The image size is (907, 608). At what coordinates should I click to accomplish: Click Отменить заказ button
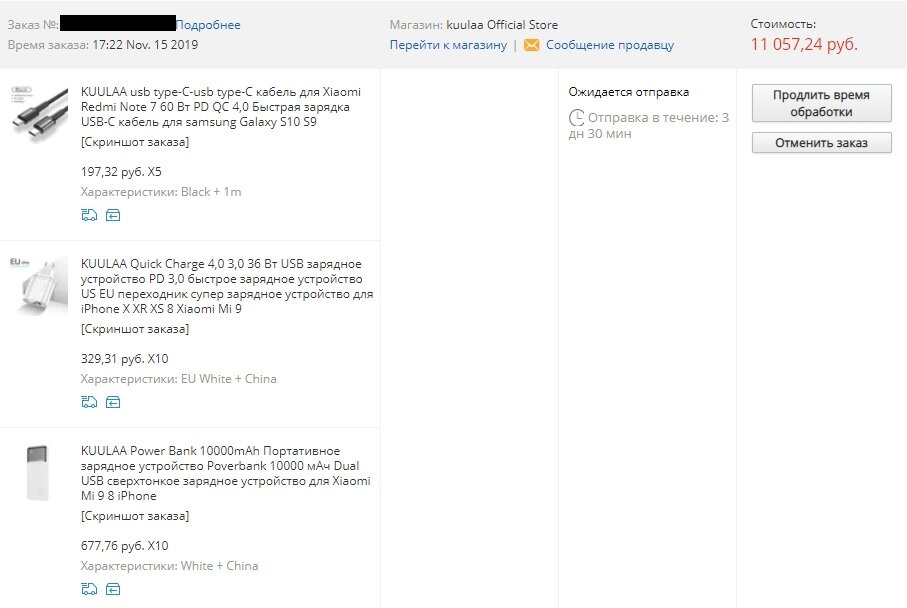(x=821, y=143)
